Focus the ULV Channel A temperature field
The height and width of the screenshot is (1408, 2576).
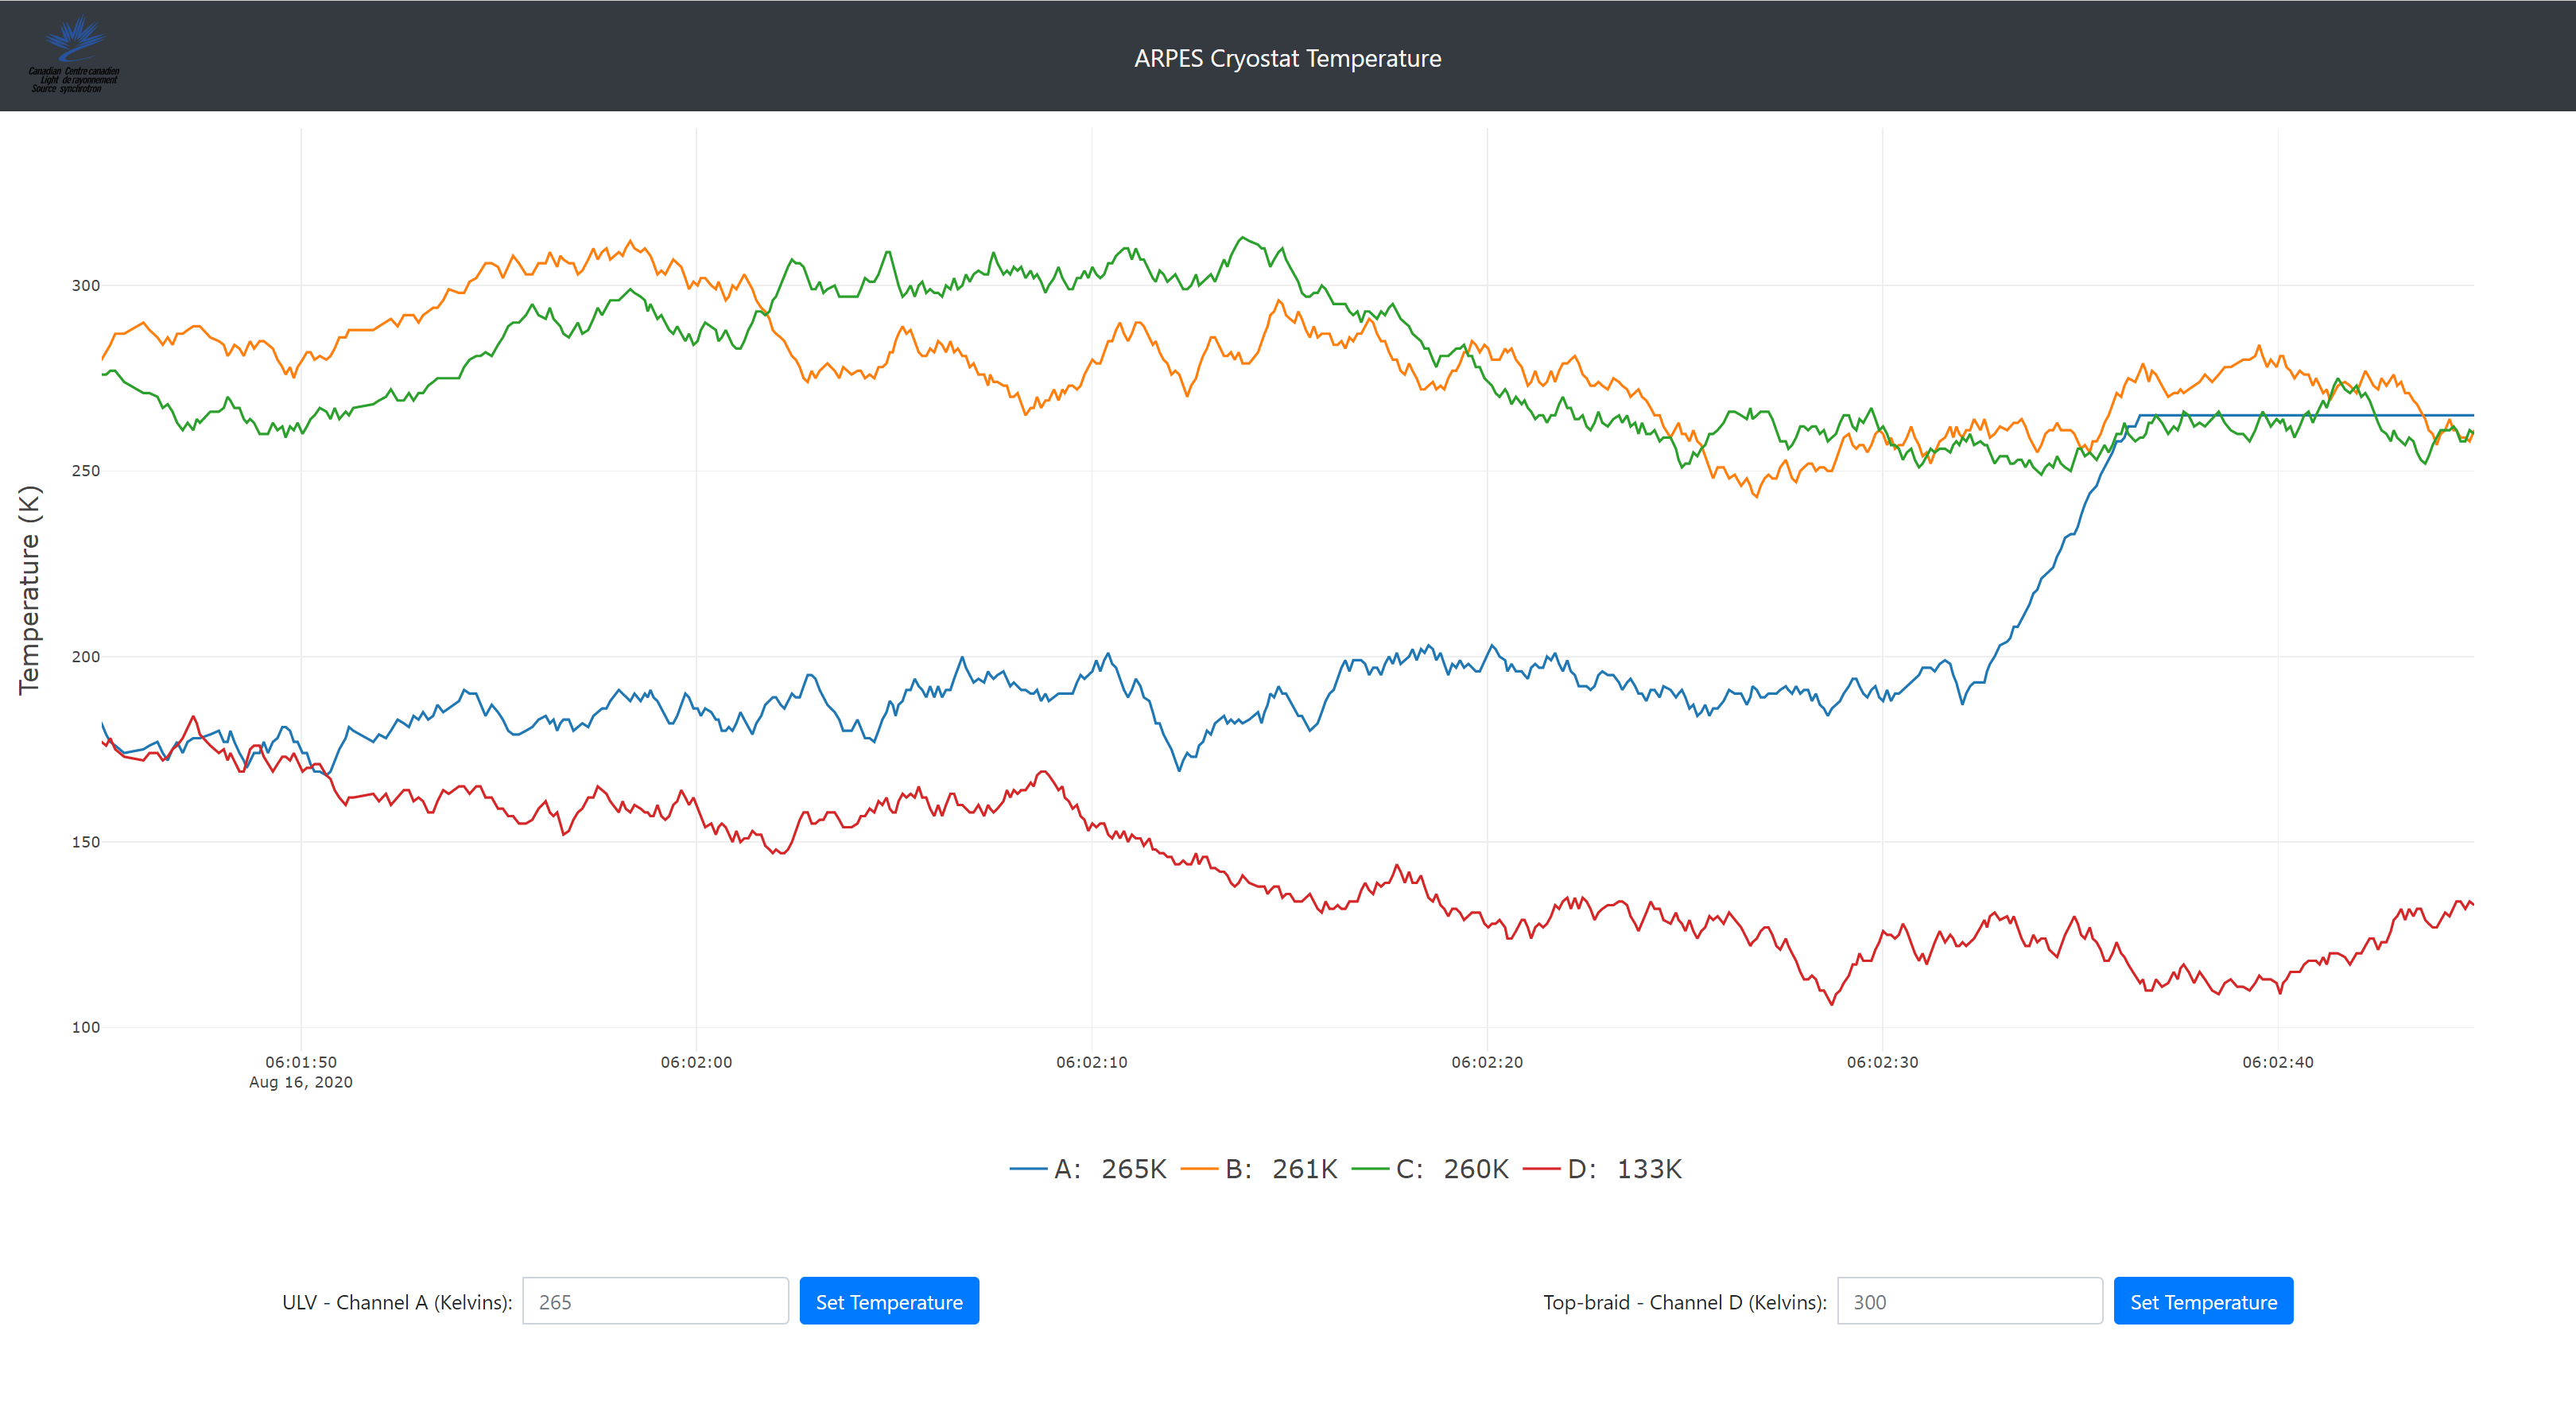click(655, 1301)
